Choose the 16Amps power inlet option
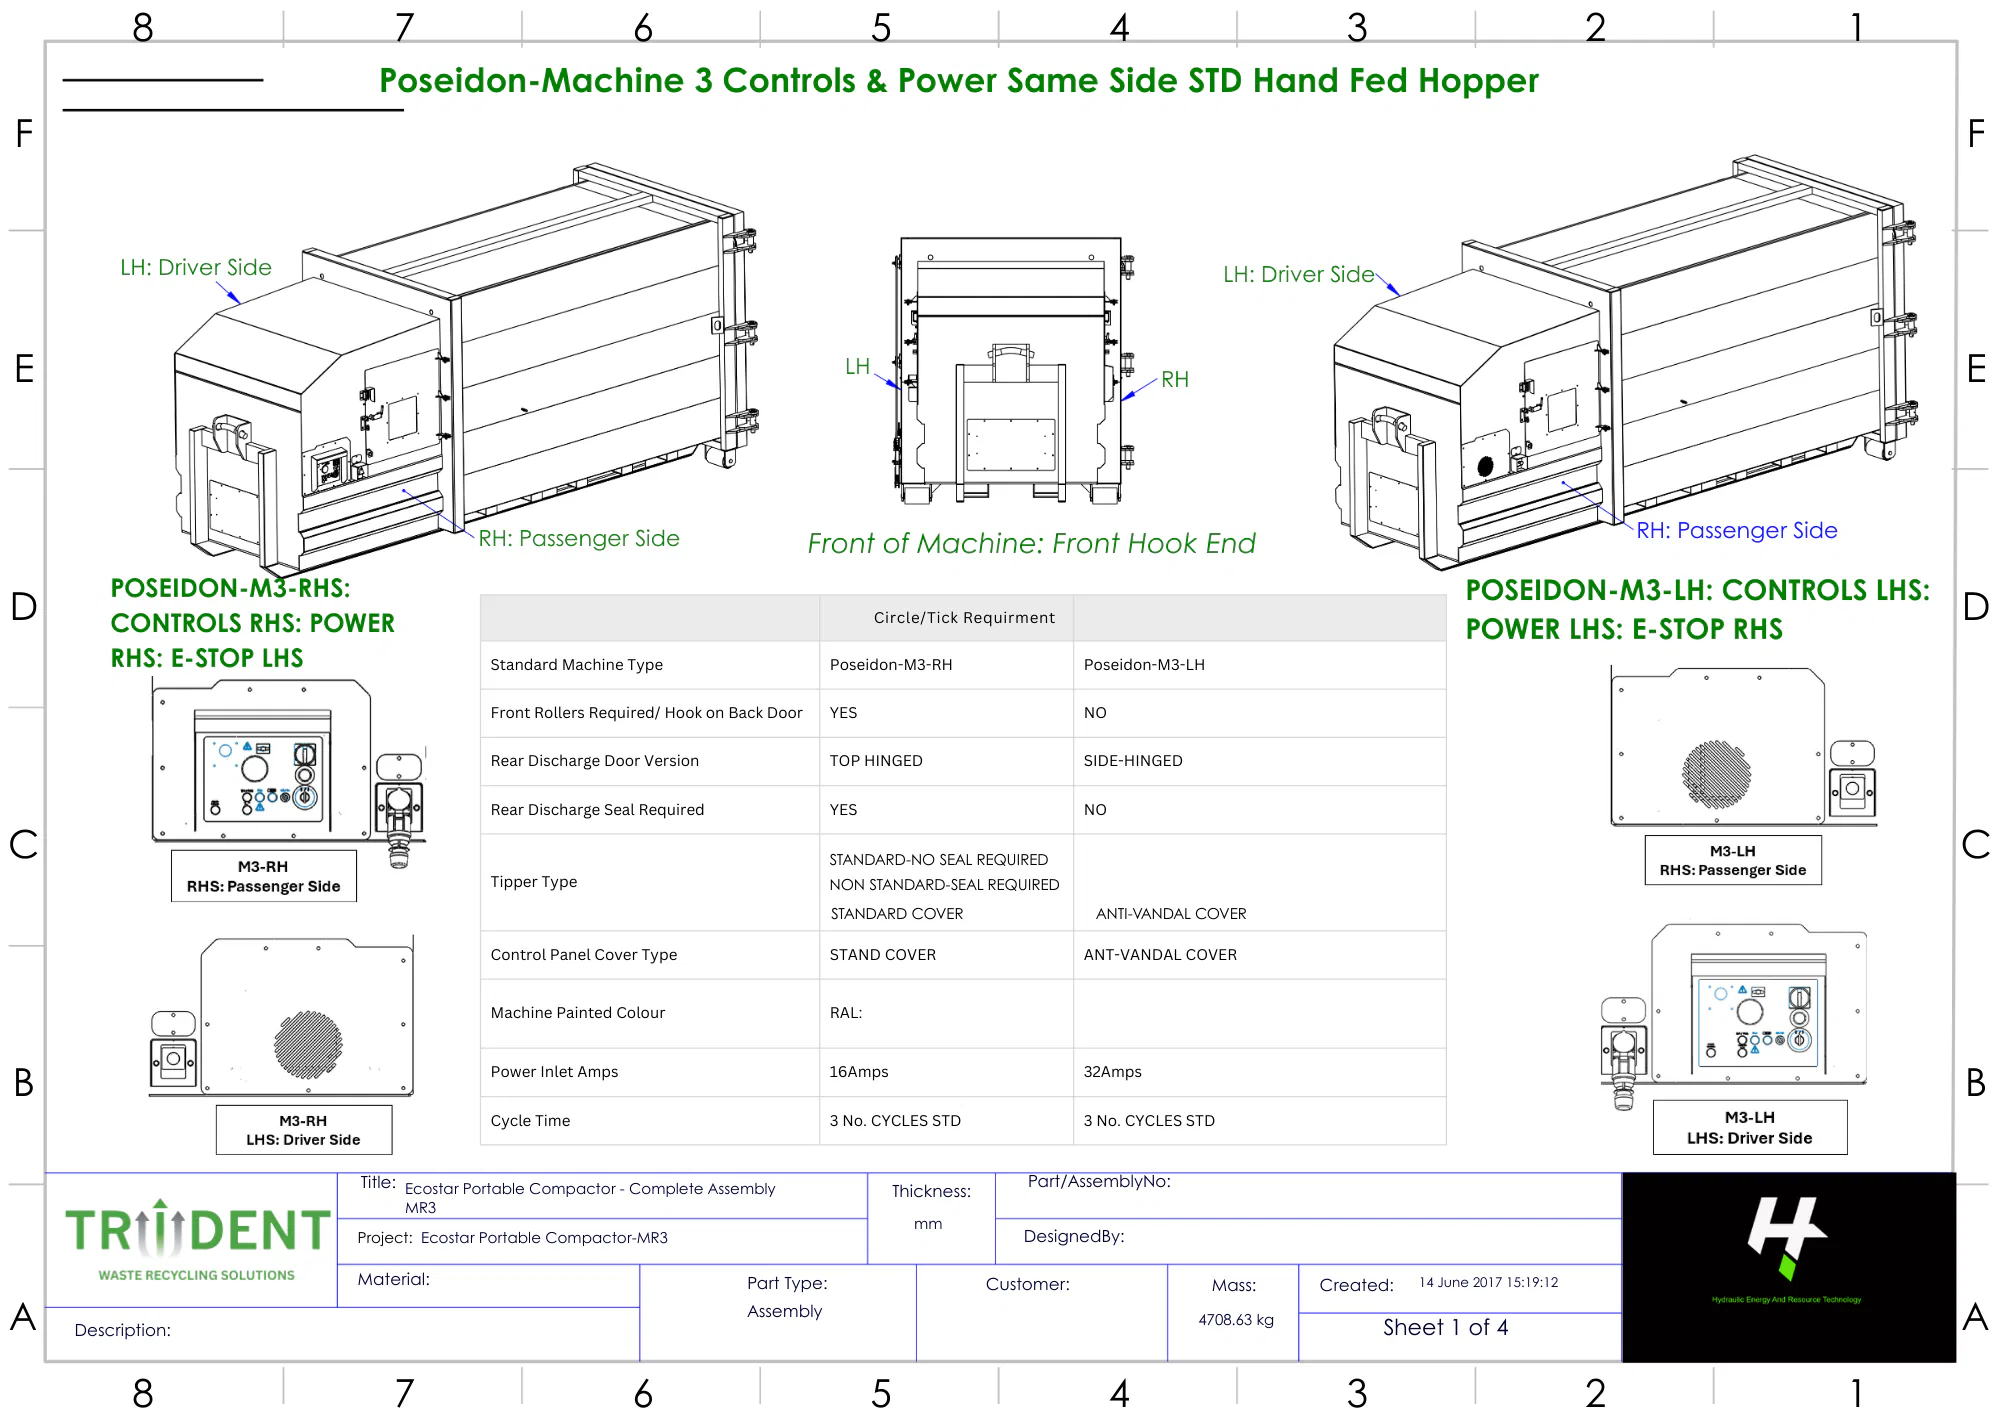 858,1072
